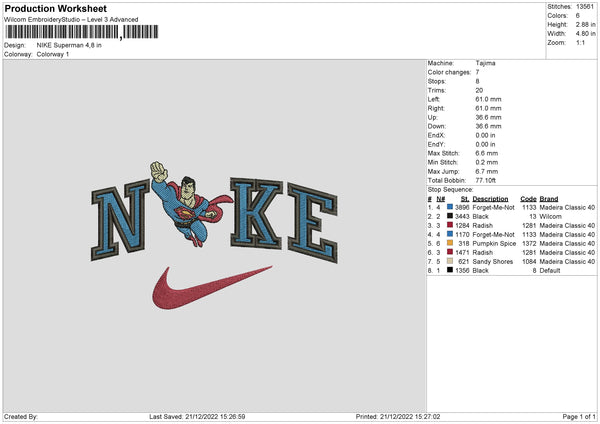
Task: Click the Stop Sequence heading
Action: tap(451, 190)
